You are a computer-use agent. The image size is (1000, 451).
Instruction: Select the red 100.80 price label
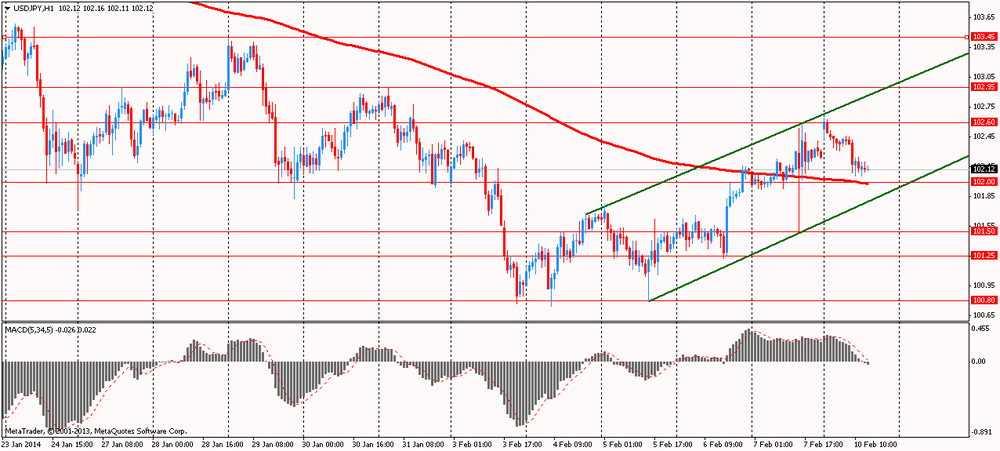point(983,300)
